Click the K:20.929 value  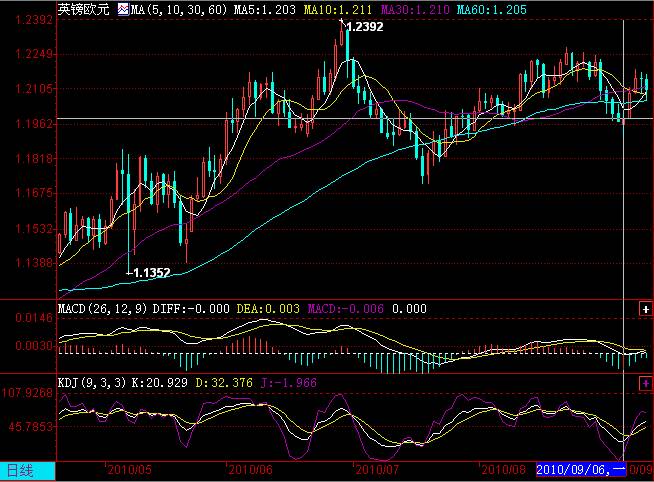point(159,382)
